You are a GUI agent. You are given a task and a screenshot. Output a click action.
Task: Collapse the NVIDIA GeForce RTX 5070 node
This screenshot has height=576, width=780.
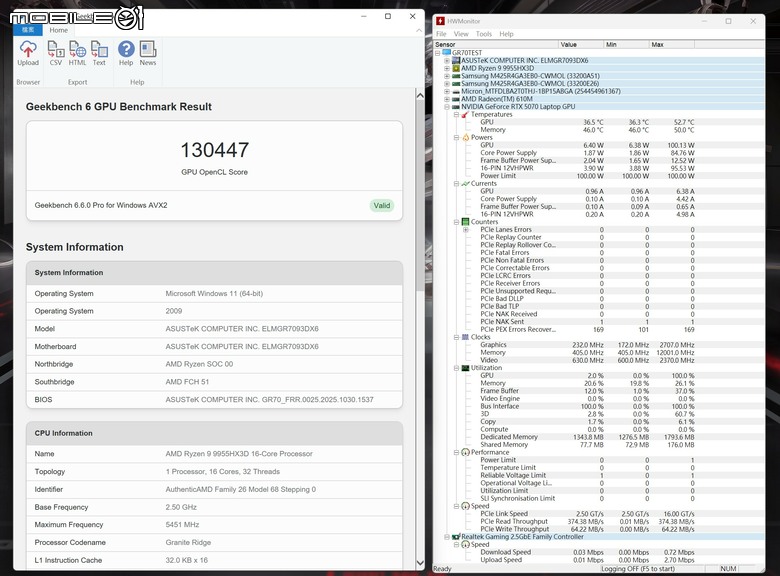click(447, 106)
